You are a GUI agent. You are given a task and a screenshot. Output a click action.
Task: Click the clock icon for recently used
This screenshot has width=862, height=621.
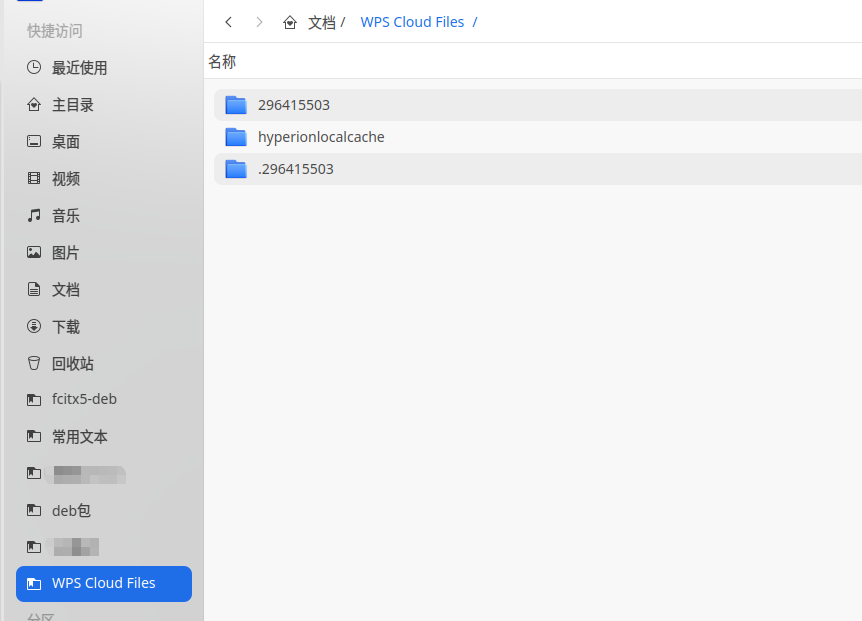[34, 68]
